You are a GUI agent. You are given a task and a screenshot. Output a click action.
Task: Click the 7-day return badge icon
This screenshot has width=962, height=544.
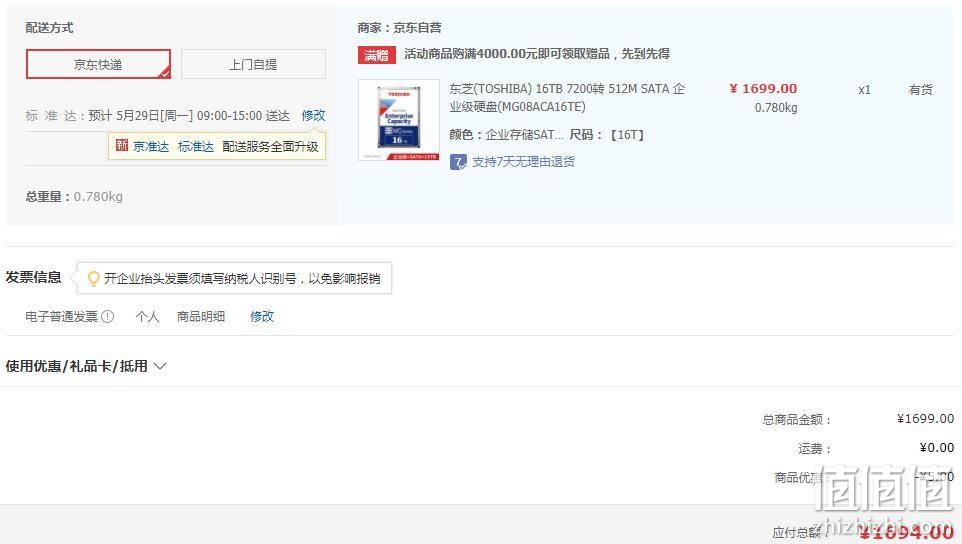coord(458,162)
